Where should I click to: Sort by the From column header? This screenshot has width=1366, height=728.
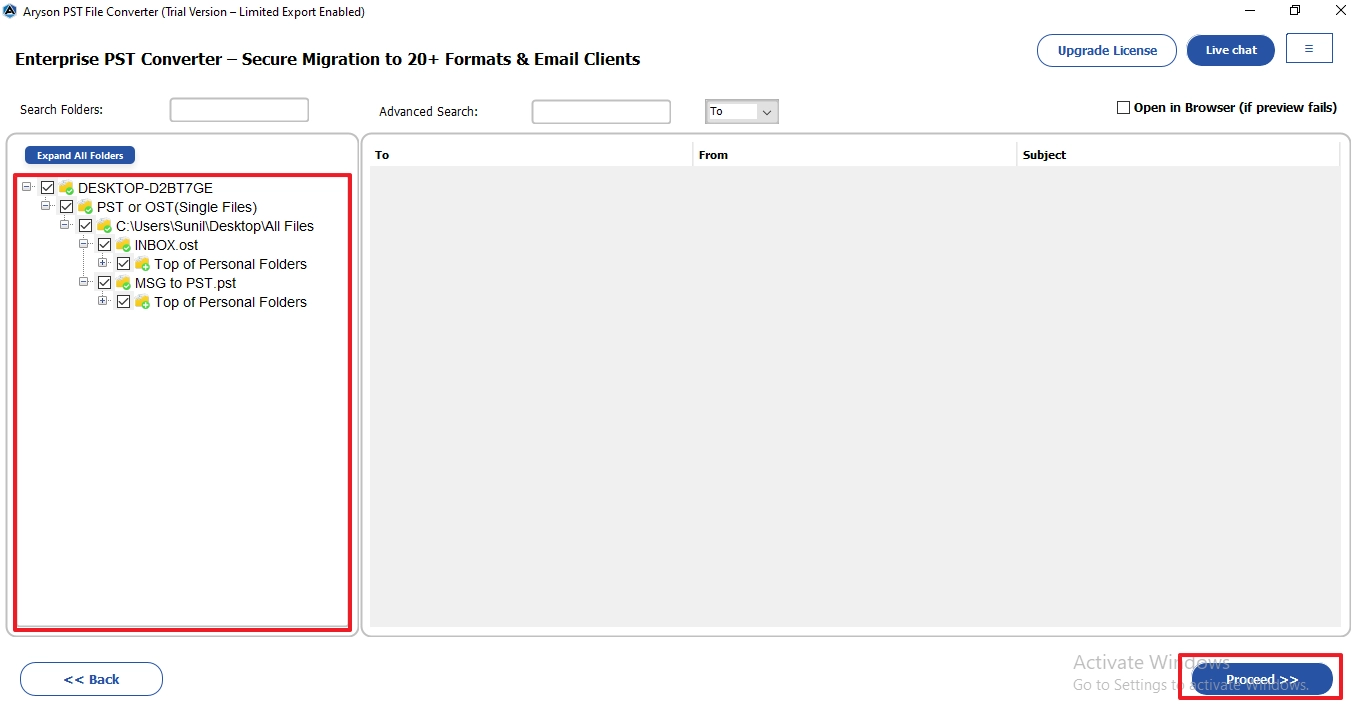[x=855, y=155]
